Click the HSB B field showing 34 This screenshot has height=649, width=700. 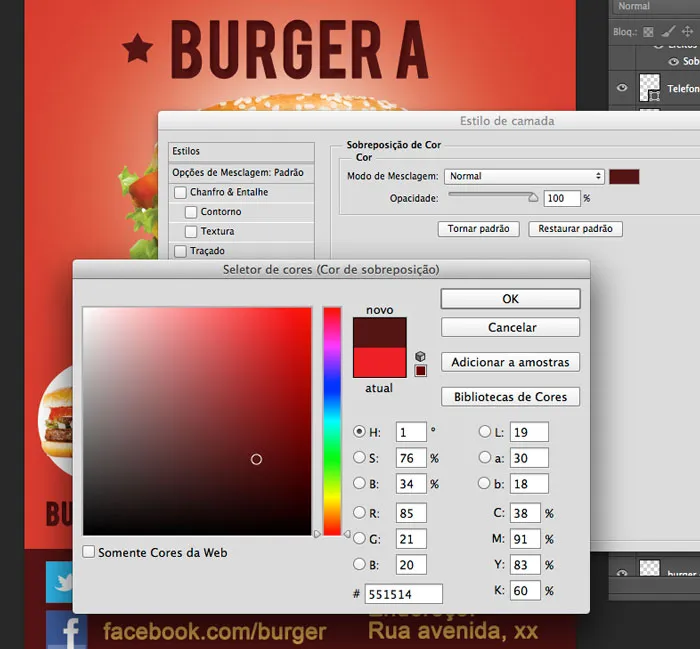(x=411, y=483)
